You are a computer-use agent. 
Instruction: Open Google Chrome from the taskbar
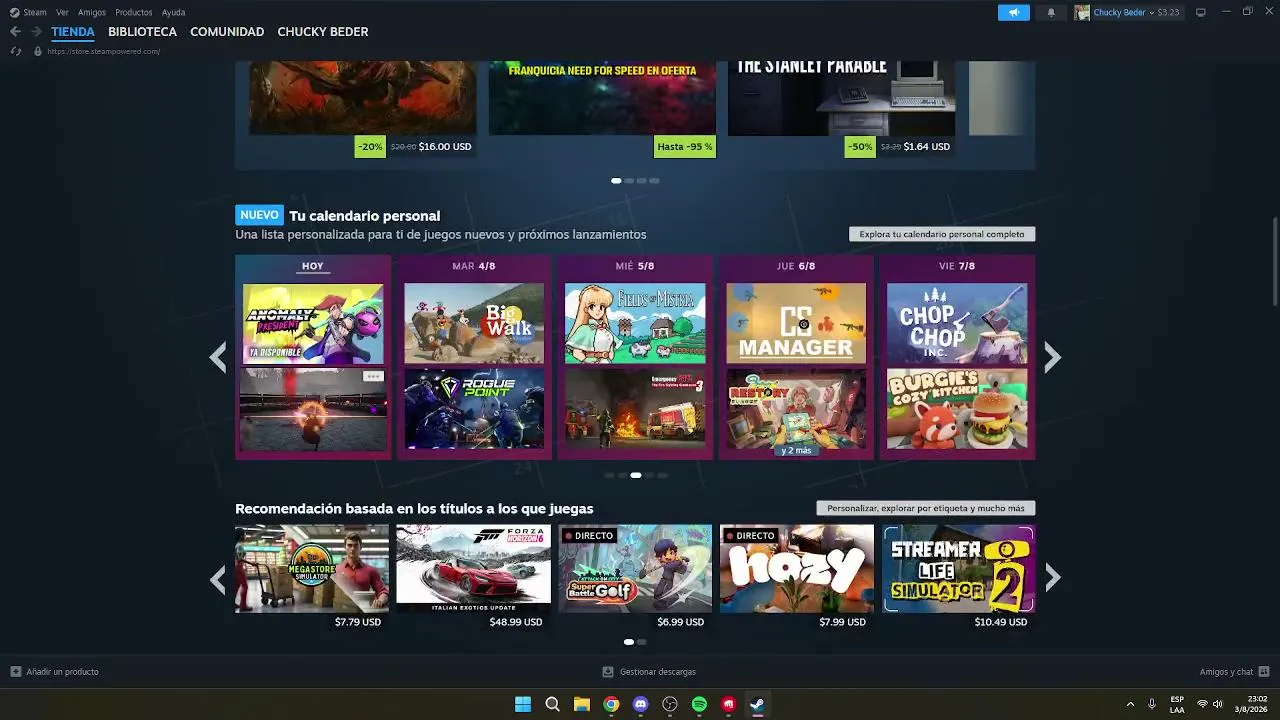[x=611, y=704]
